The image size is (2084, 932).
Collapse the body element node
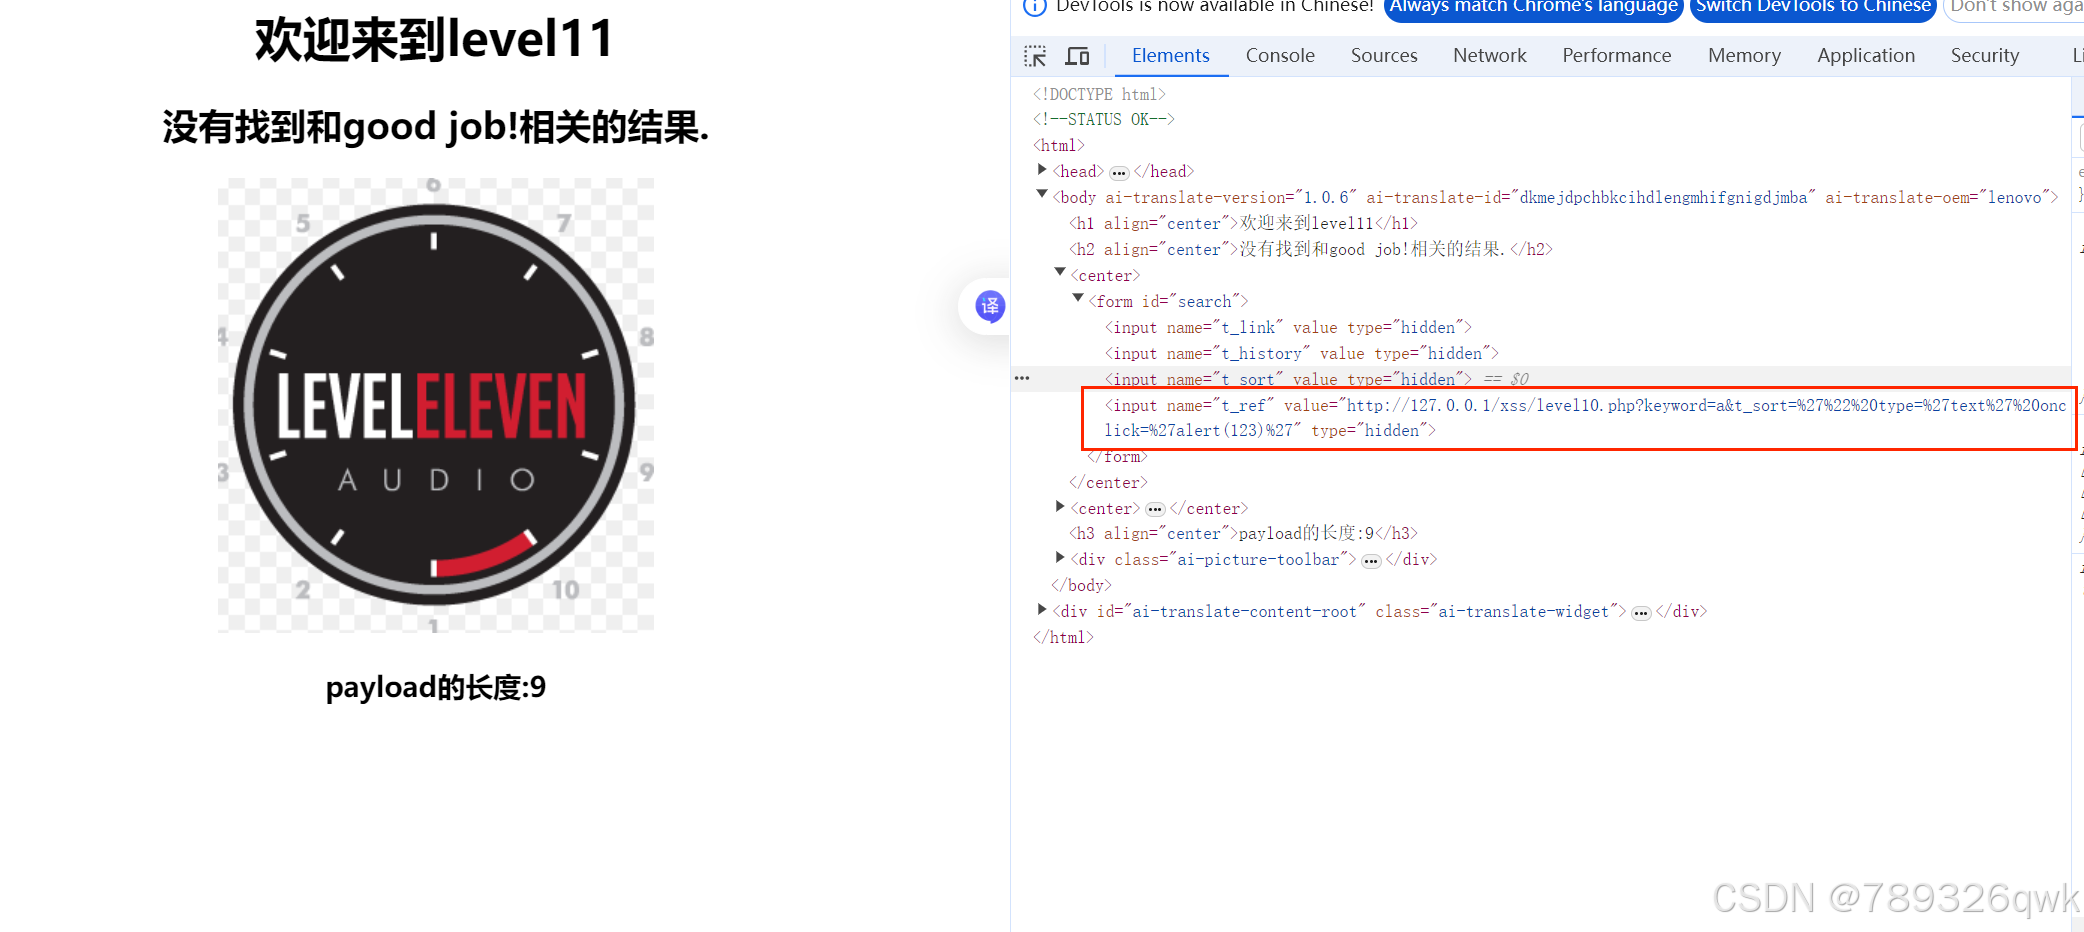[1042, 195]
